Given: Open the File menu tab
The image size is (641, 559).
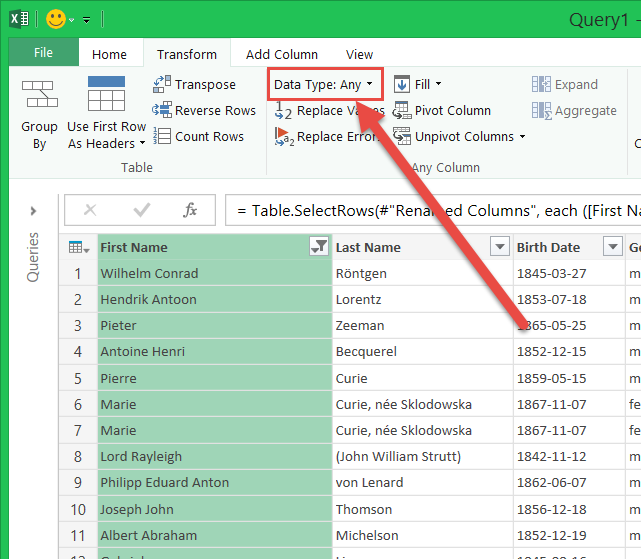Looking at the screenshot, I should [43, 54].
